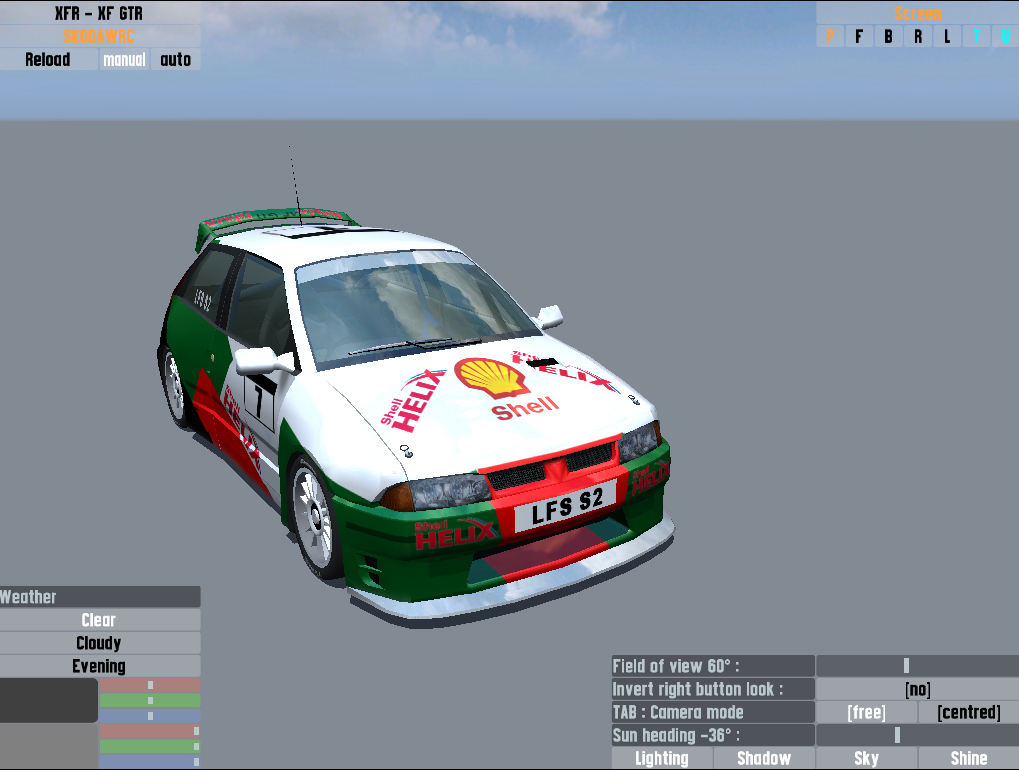Click the 'Field of view 60°' label
The width and height of the screenshot is (1019, 770).
[x=713, y=666]
